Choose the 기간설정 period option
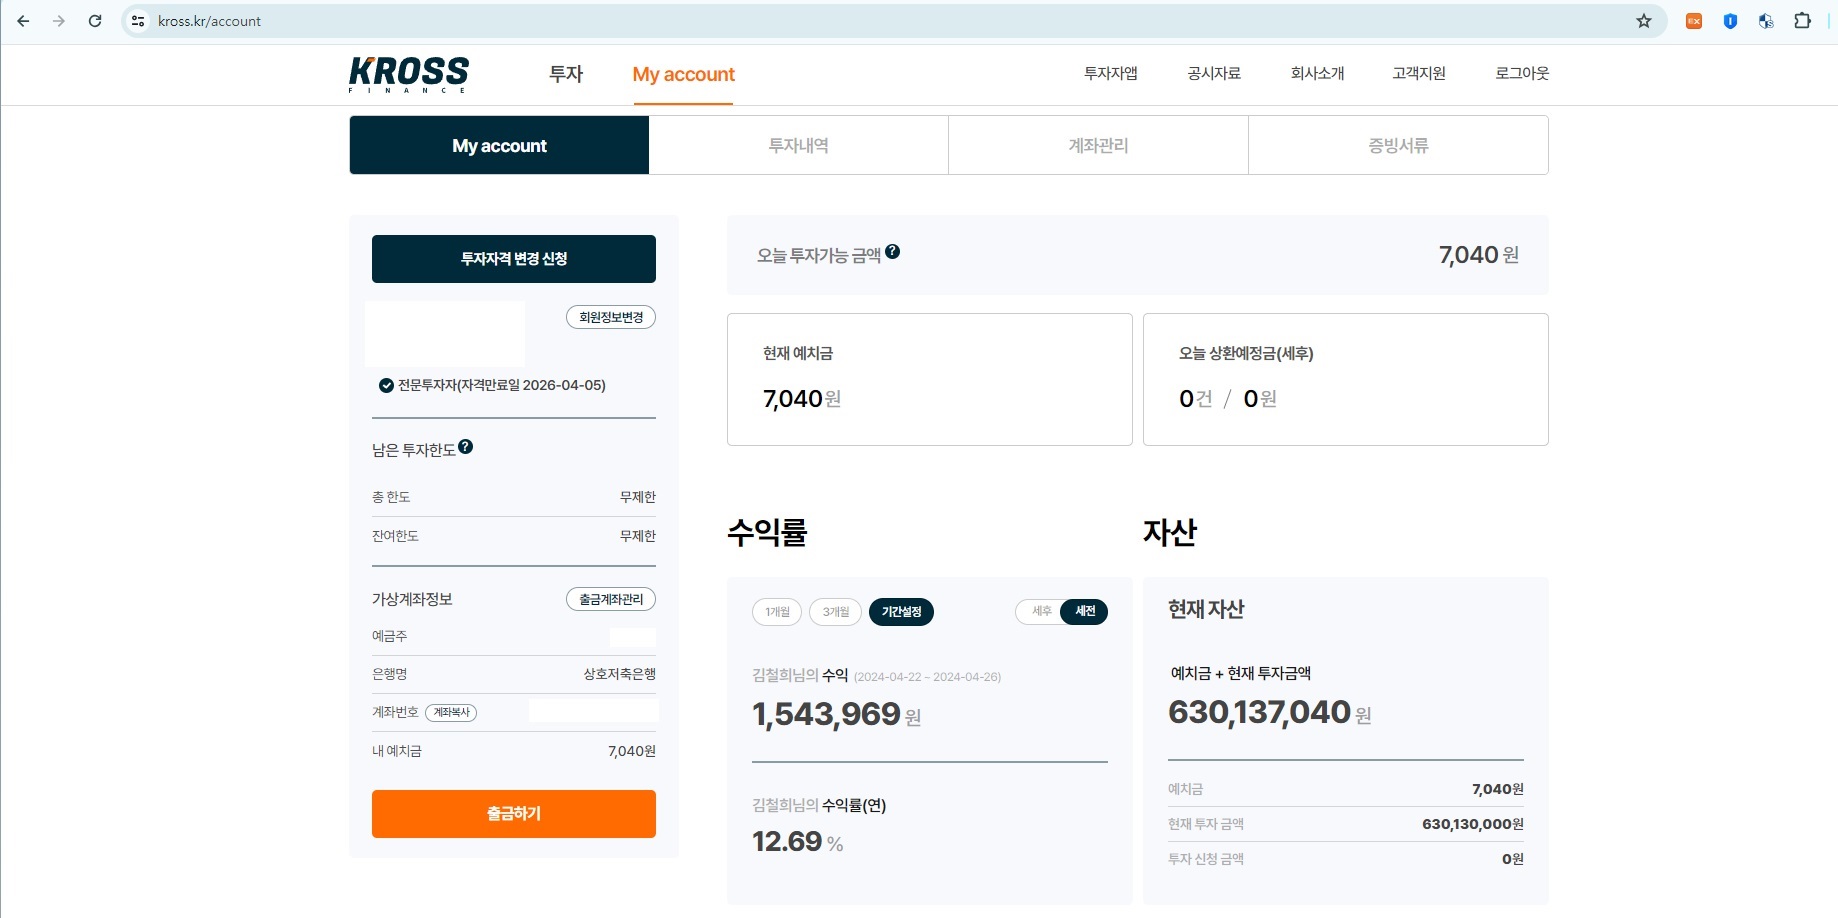 click(x=901, y=612)
